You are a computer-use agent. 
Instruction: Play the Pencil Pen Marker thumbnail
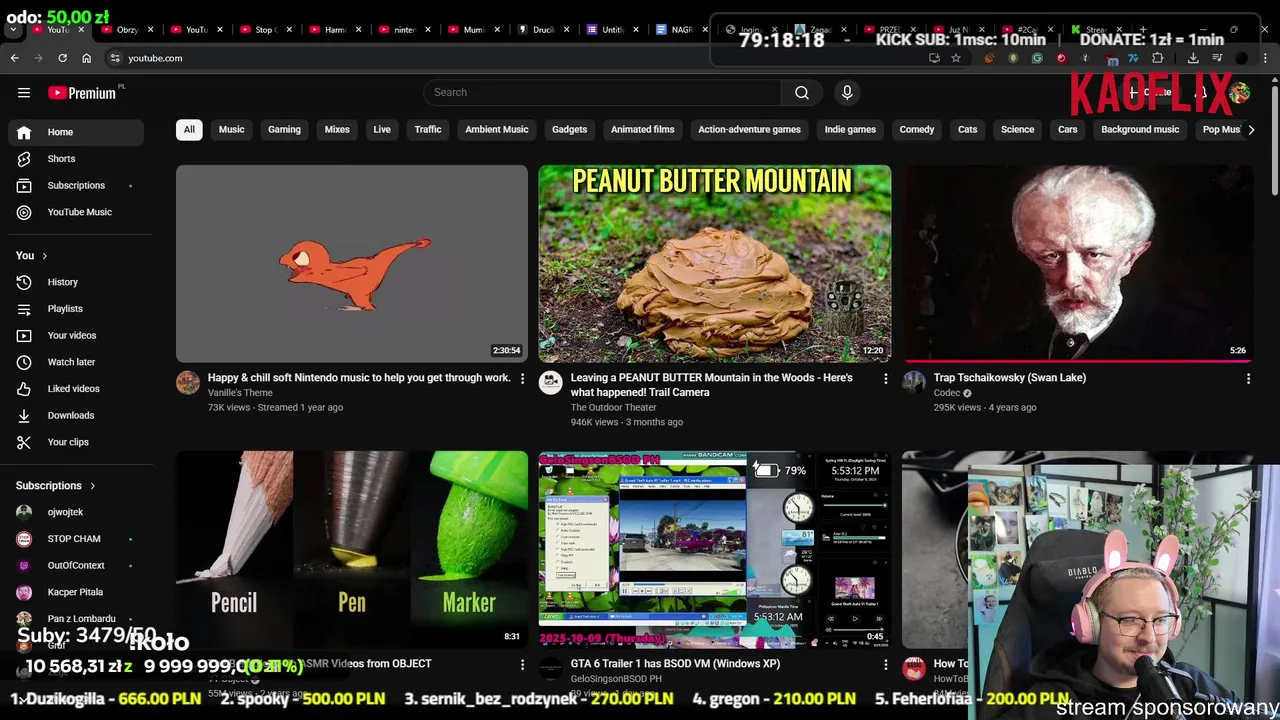[x=352, y=549]
